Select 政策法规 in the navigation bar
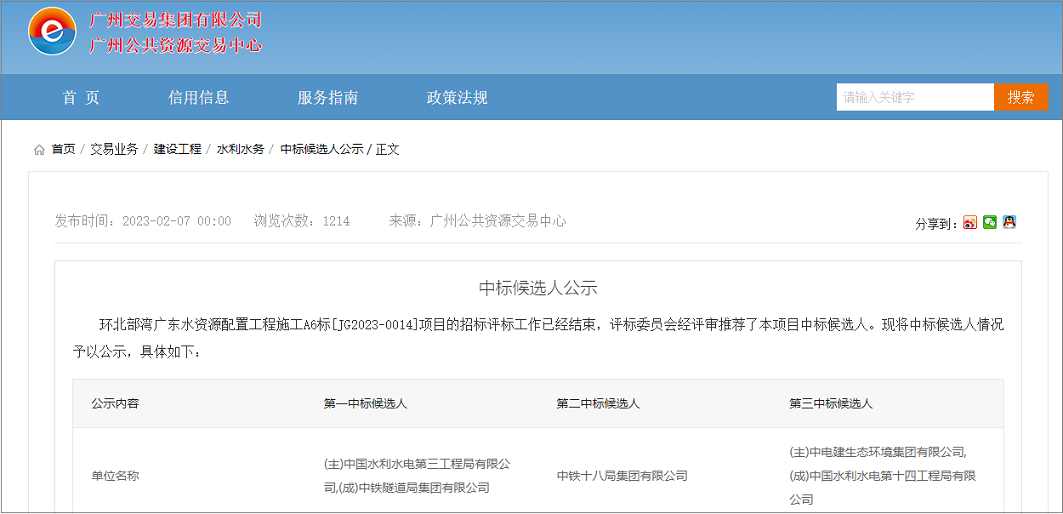 (x=457, y=97)
